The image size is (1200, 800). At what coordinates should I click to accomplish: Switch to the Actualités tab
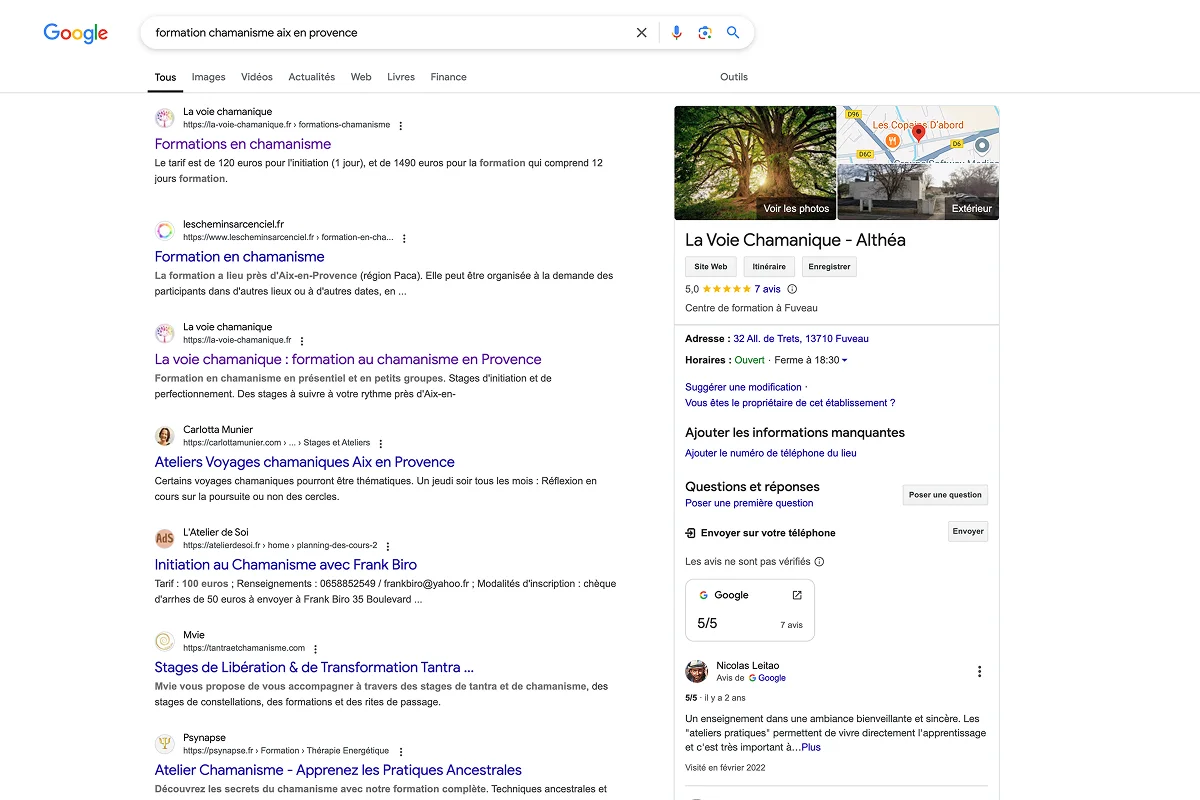click(x=311, y=77)
